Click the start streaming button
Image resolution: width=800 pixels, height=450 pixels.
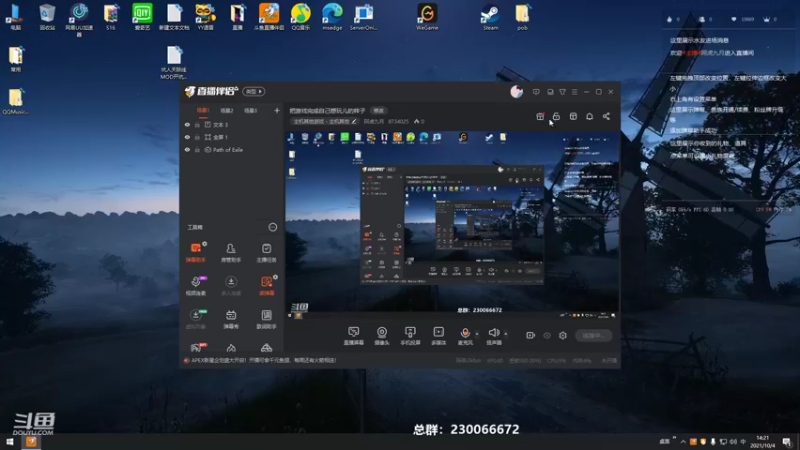(x=593, y=335)
